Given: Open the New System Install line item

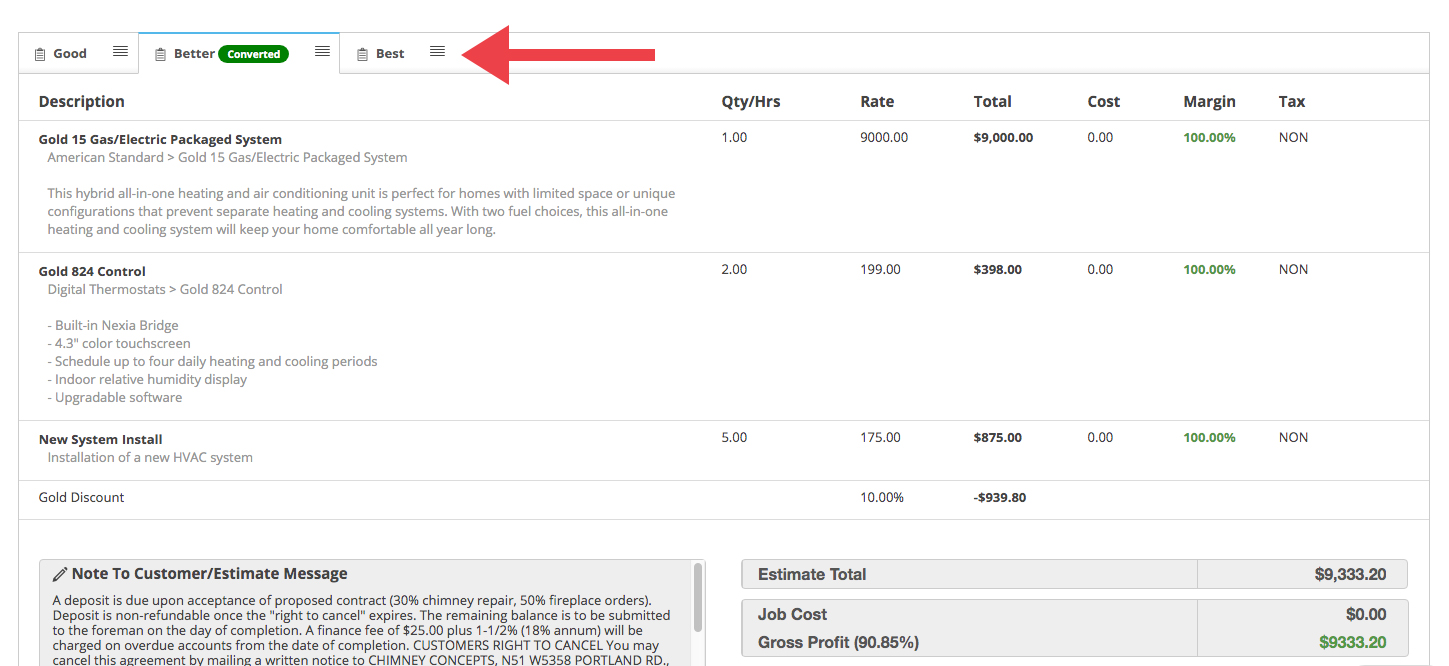Looking at the screenshot, I should tap(100, 439).
